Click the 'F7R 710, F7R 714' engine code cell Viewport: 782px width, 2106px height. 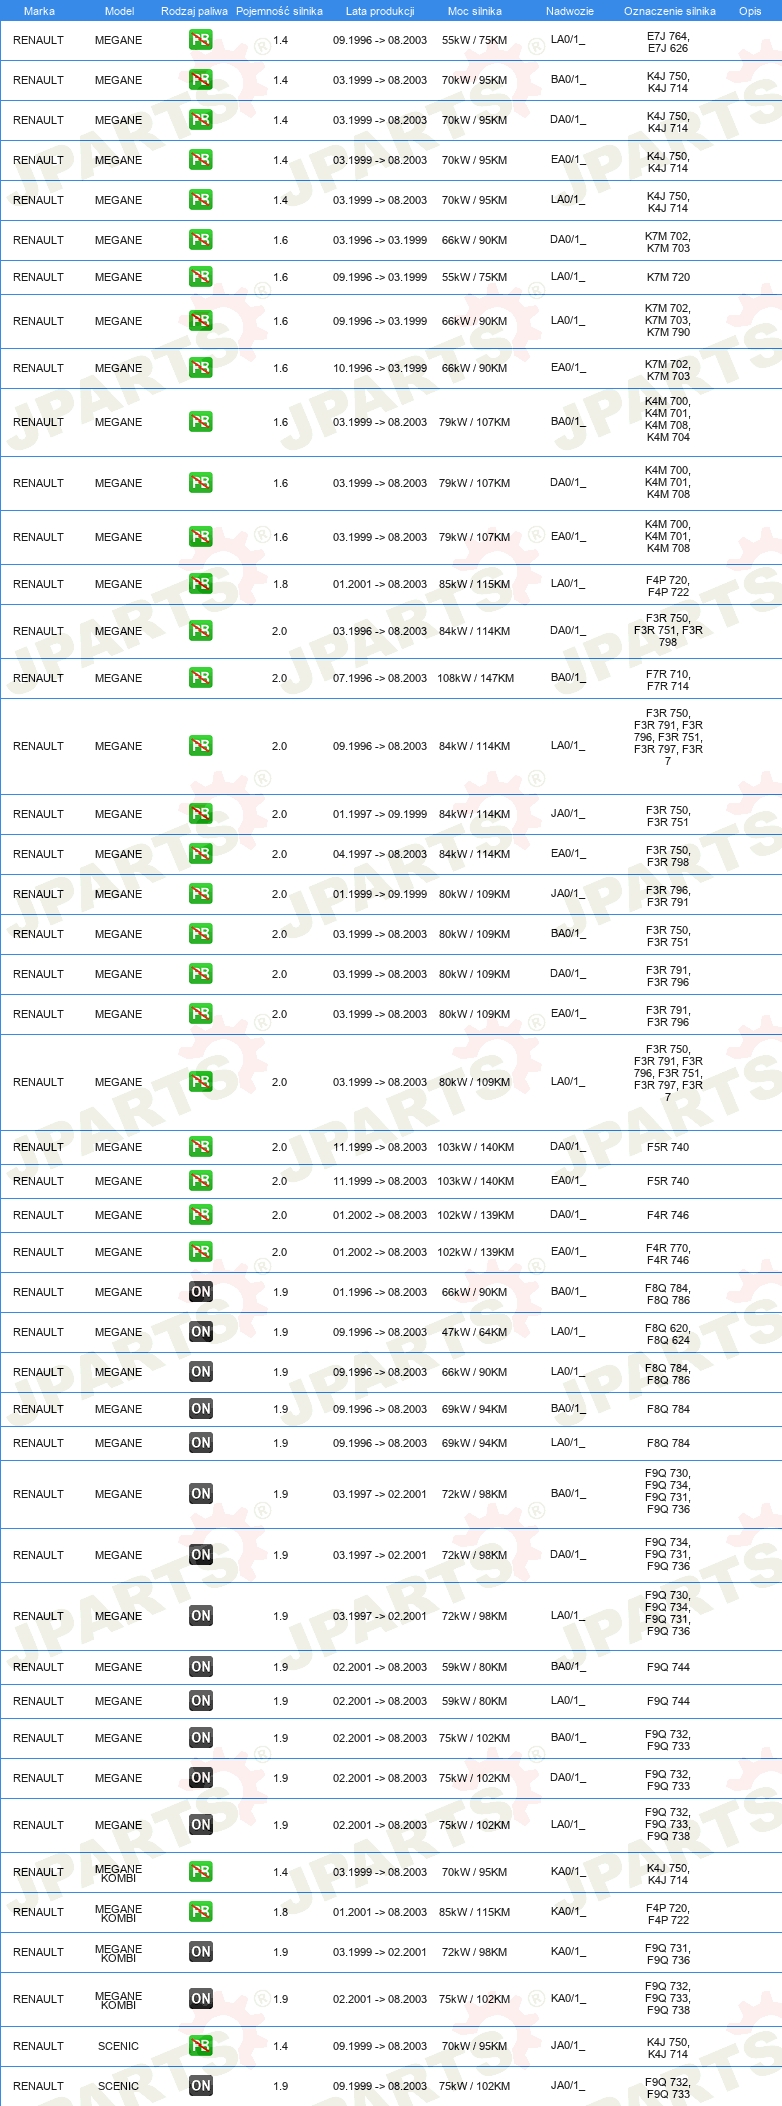coord(668,680)
